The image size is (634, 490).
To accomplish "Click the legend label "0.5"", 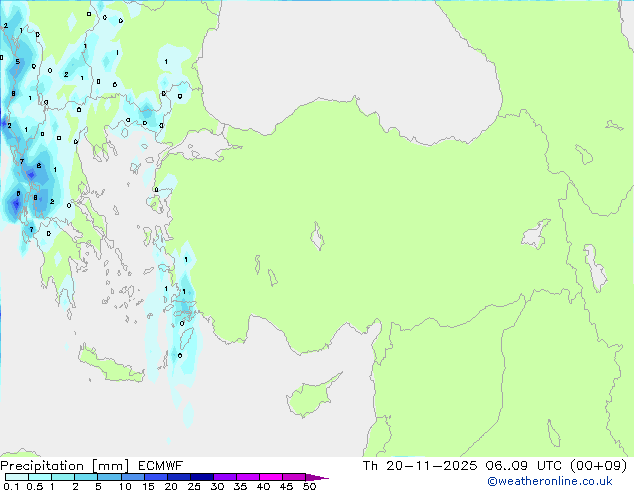I will pos(35,486).
